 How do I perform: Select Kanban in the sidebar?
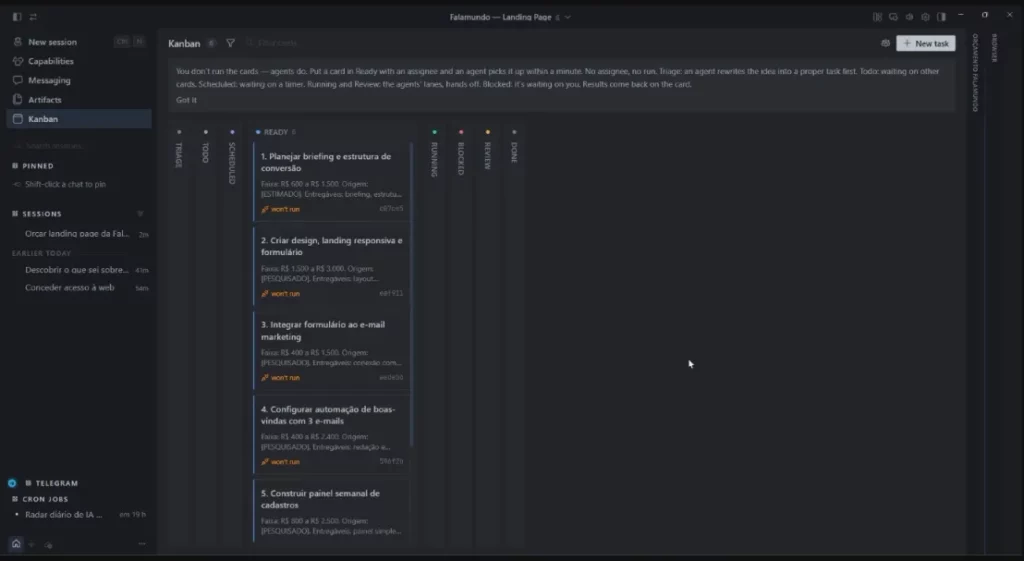coord(79,119)
